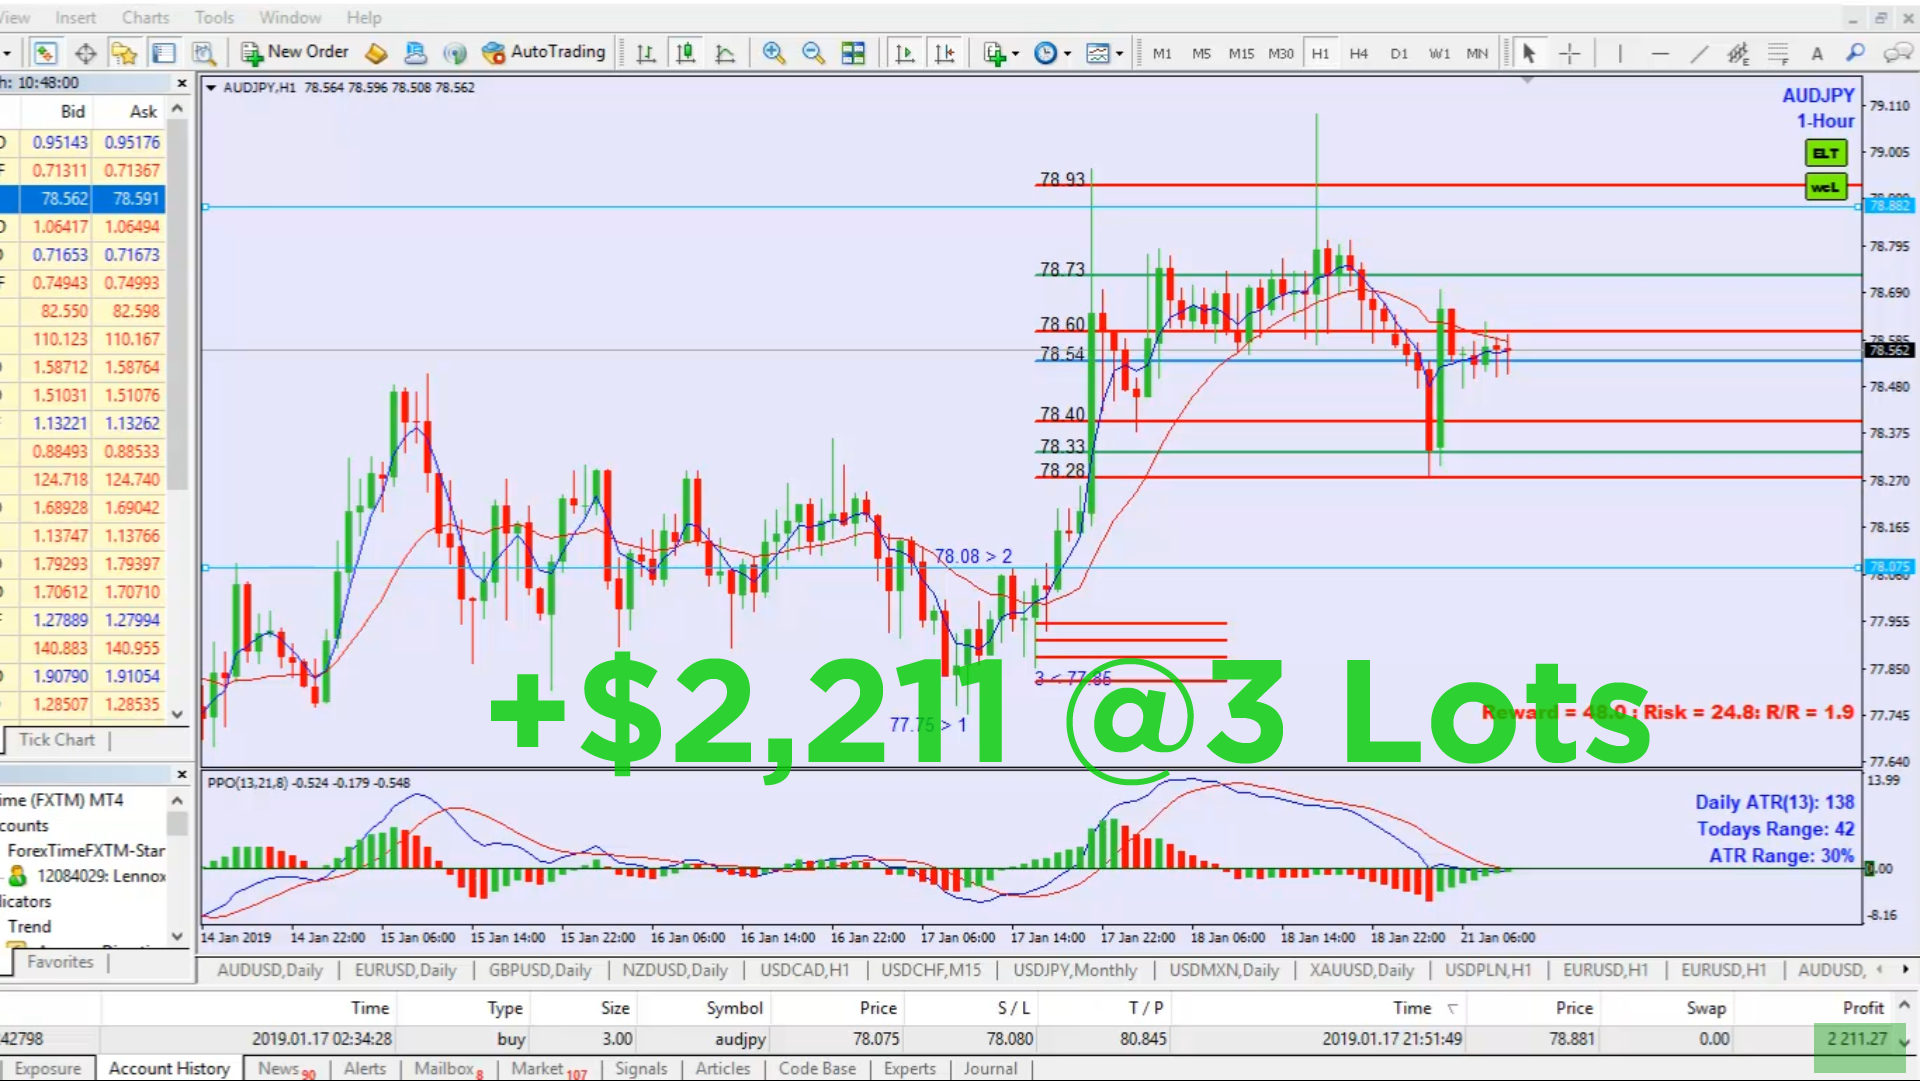
Task: Select the H4 timeframe
Action: [1359, 54]
